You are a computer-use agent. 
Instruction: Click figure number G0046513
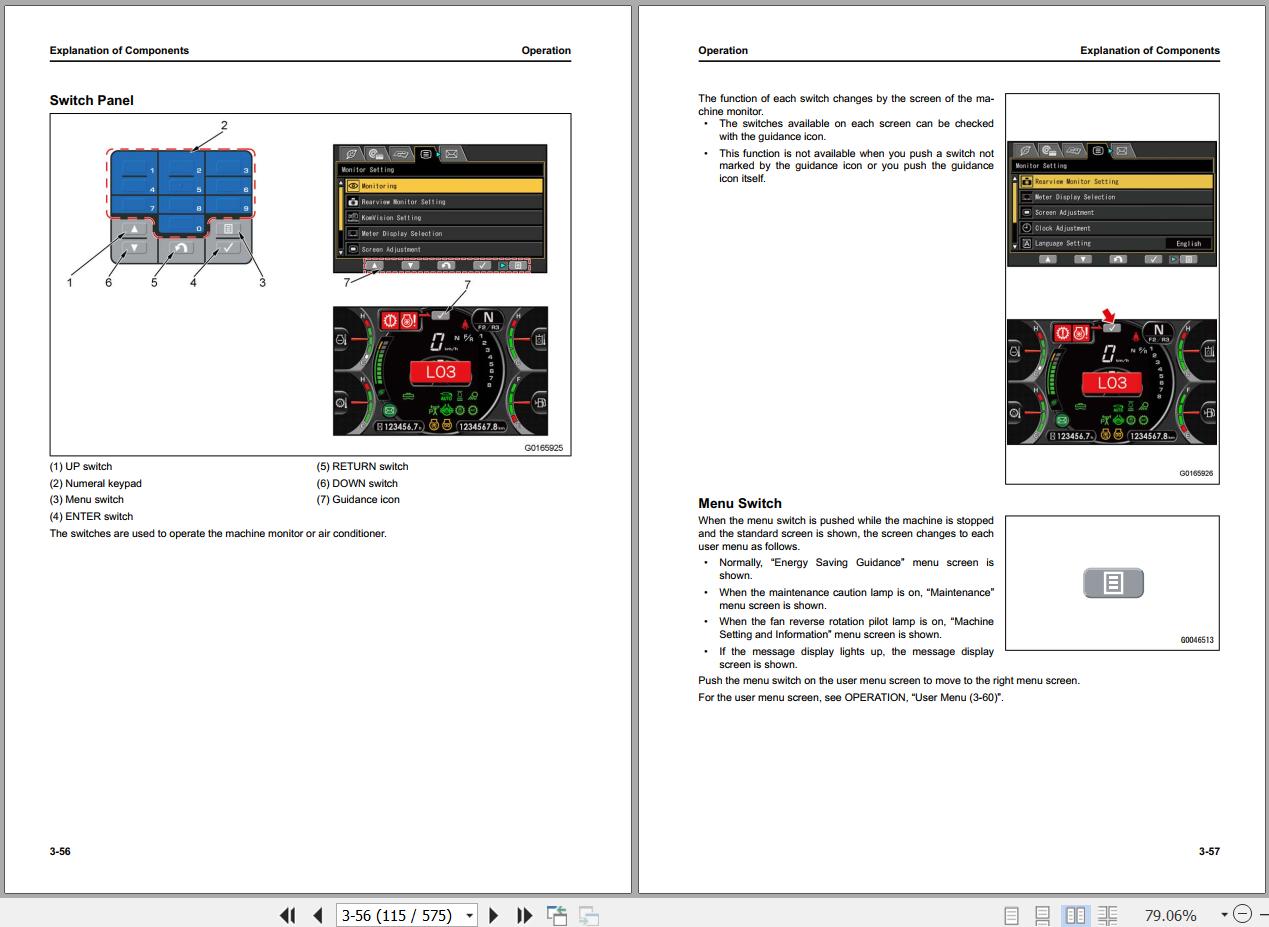(1197, 640)
